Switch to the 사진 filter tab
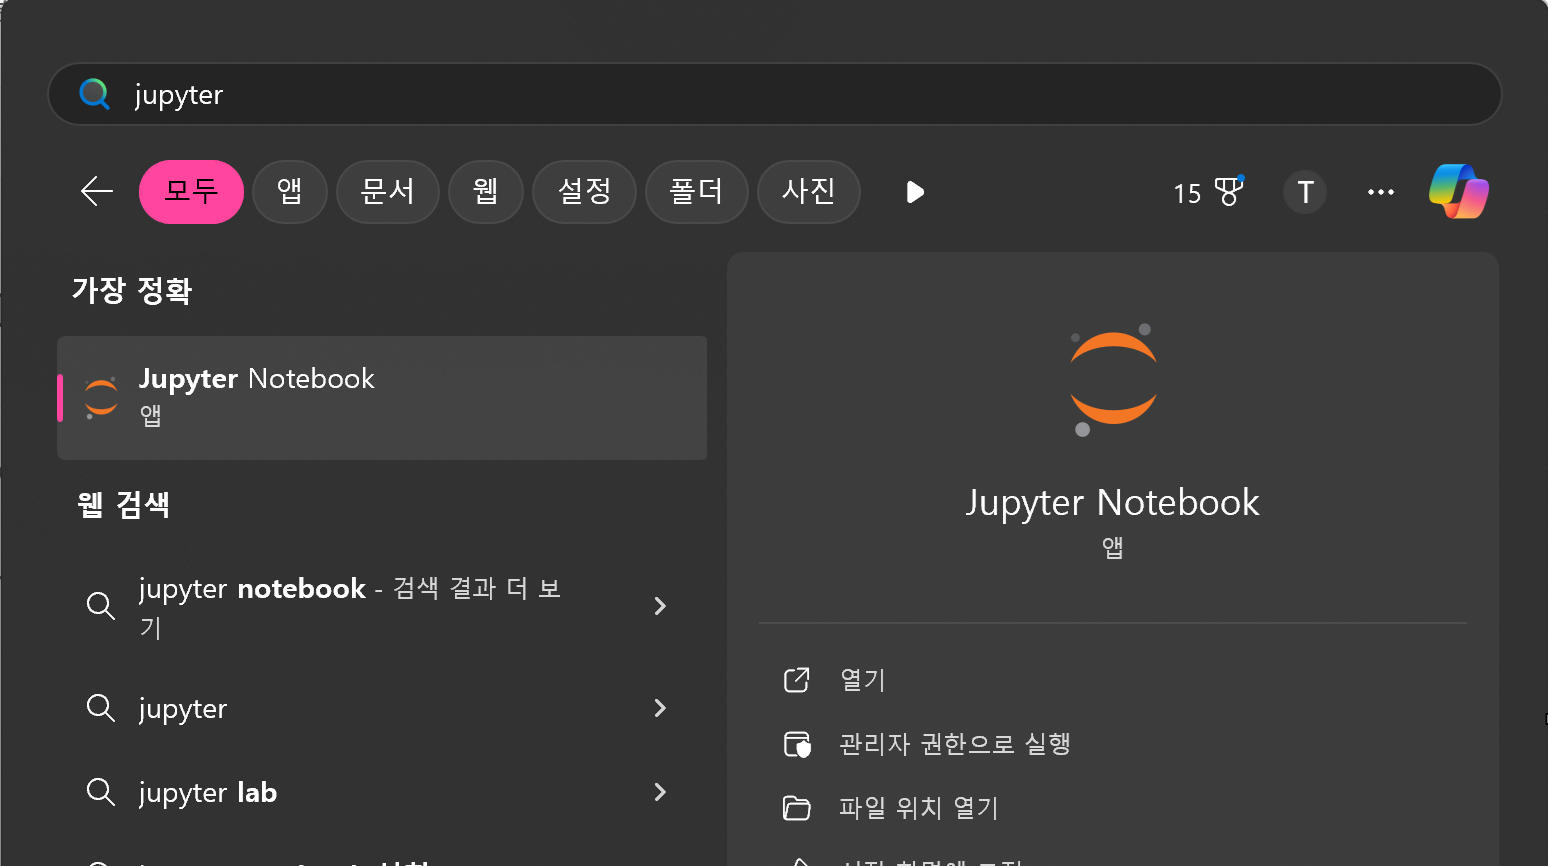This screenshot has height=866, width=1548. (x=809, y=191)
